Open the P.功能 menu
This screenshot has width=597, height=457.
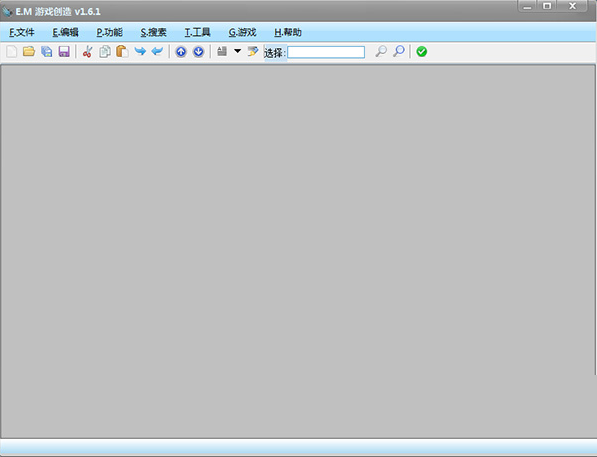click(x=110, y=32)
